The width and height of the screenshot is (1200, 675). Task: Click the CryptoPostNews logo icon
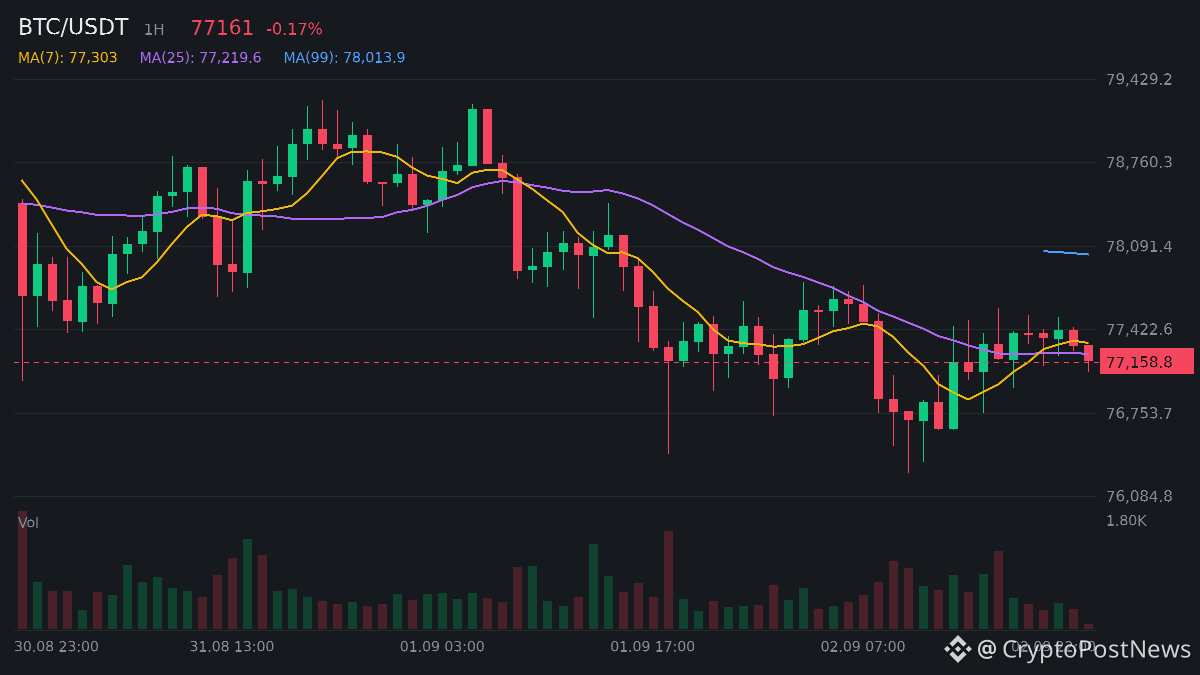[x=958, y=649]
